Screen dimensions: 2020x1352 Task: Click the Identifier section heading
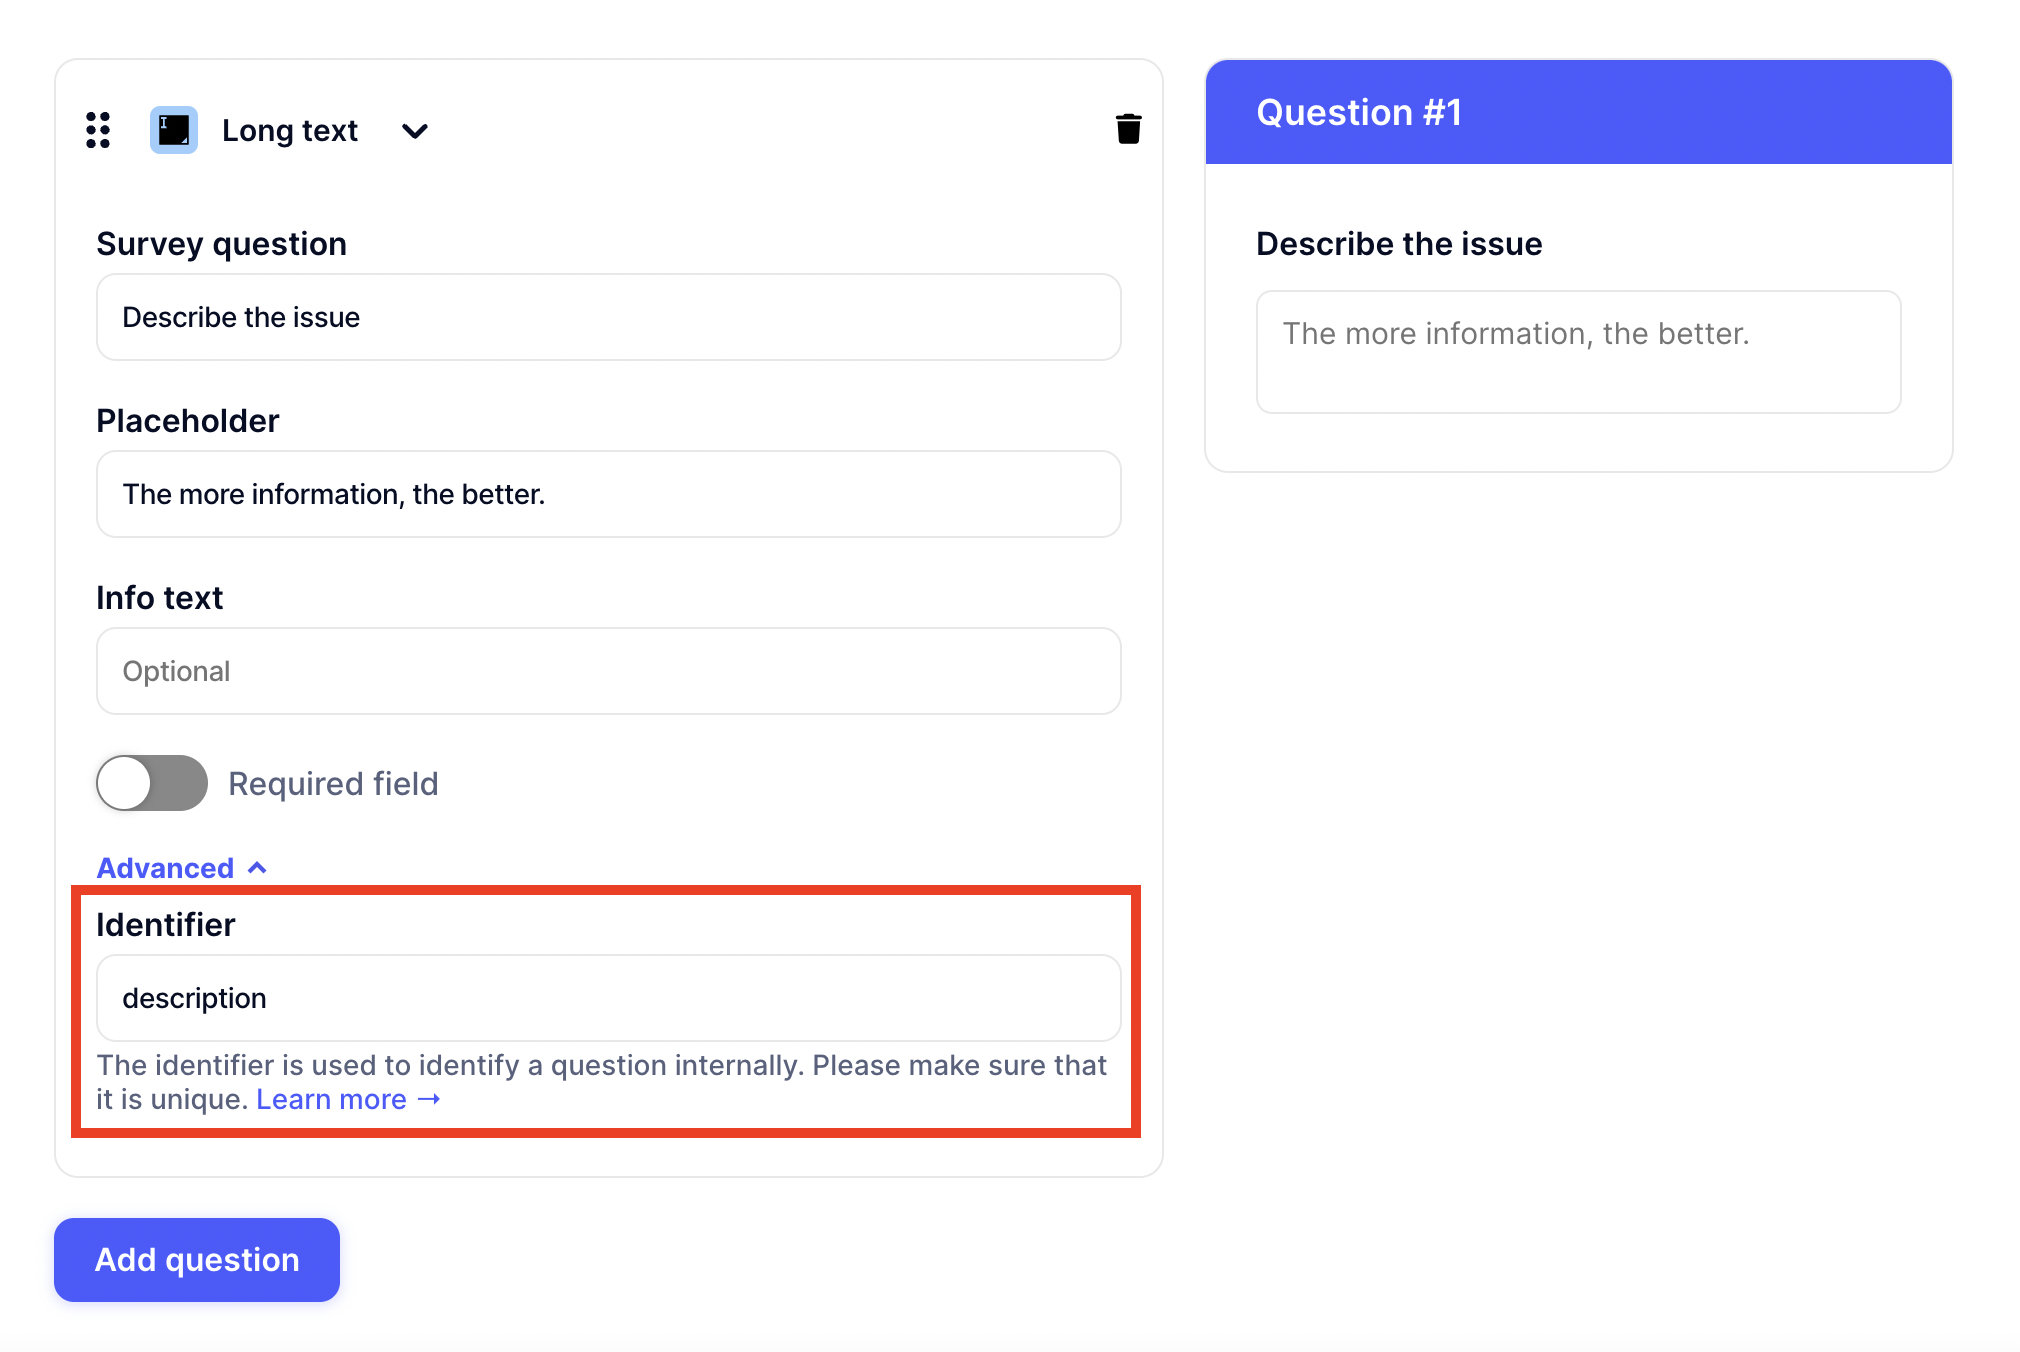(165, 924)
